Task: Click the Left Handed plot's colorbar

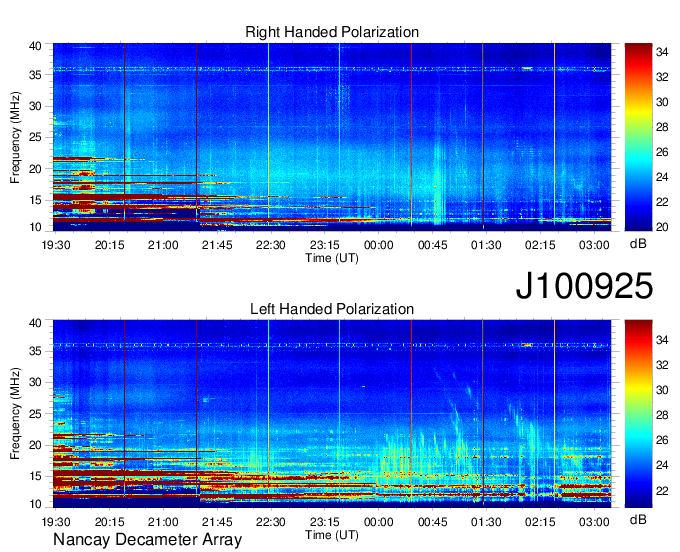Action: click(638, 414)
